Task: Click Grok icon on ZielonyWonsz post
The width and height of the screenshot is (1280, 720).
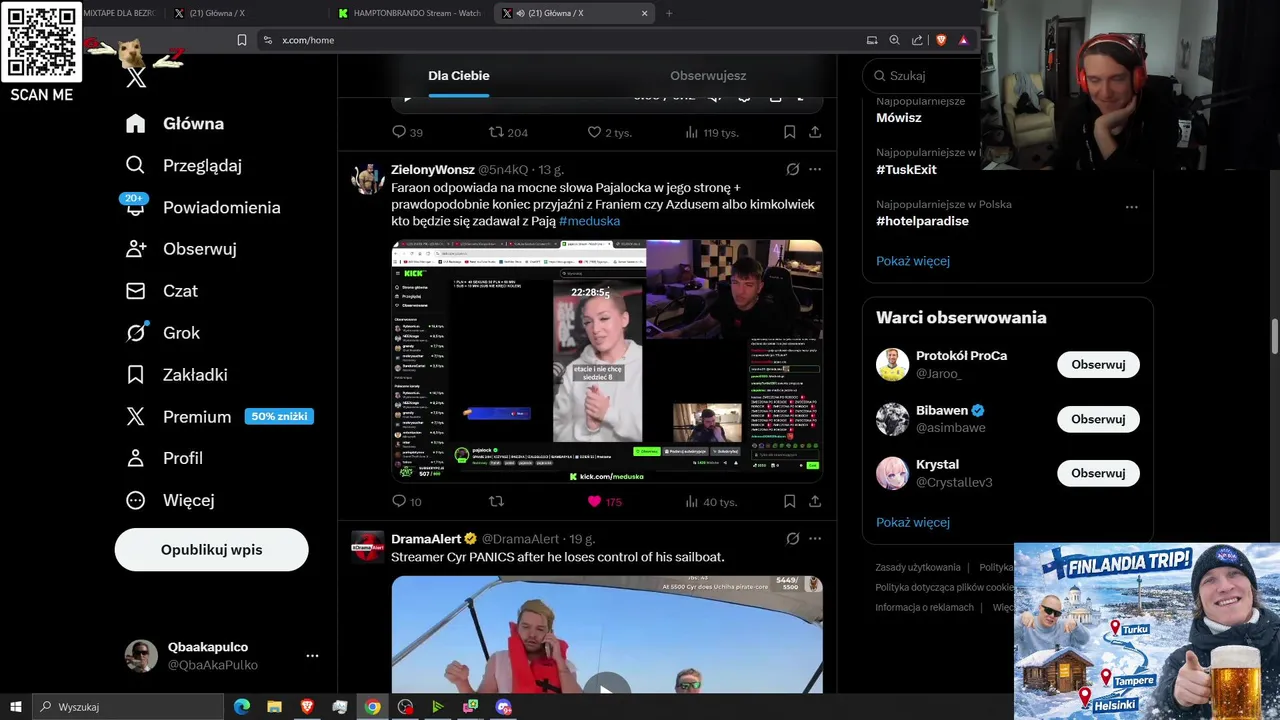Action: (x=793, y=170)
